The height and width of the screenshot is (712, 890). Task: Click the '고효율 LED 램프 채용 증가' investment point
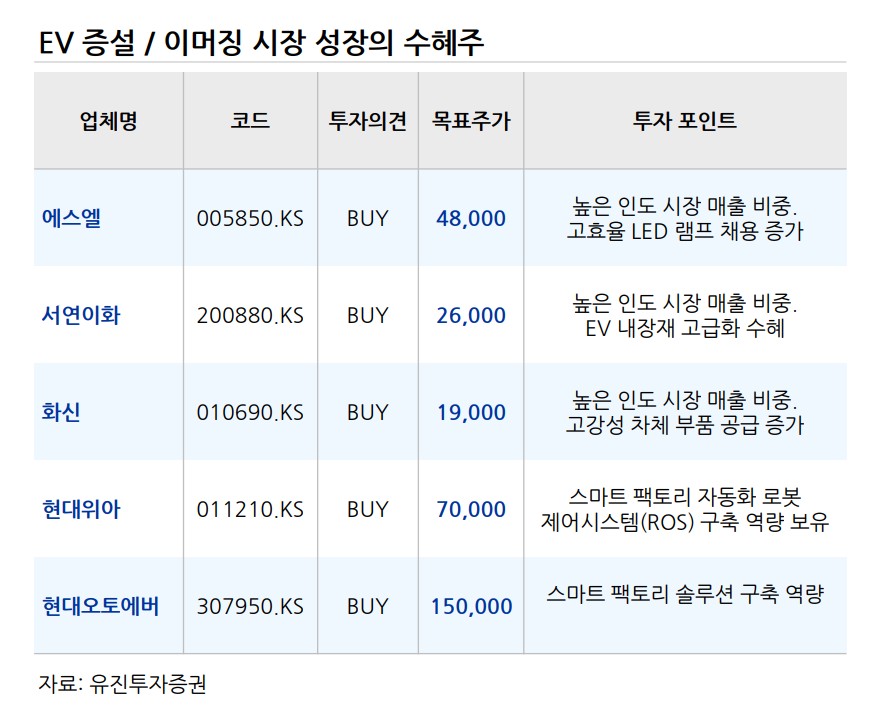tap(685, 232)
